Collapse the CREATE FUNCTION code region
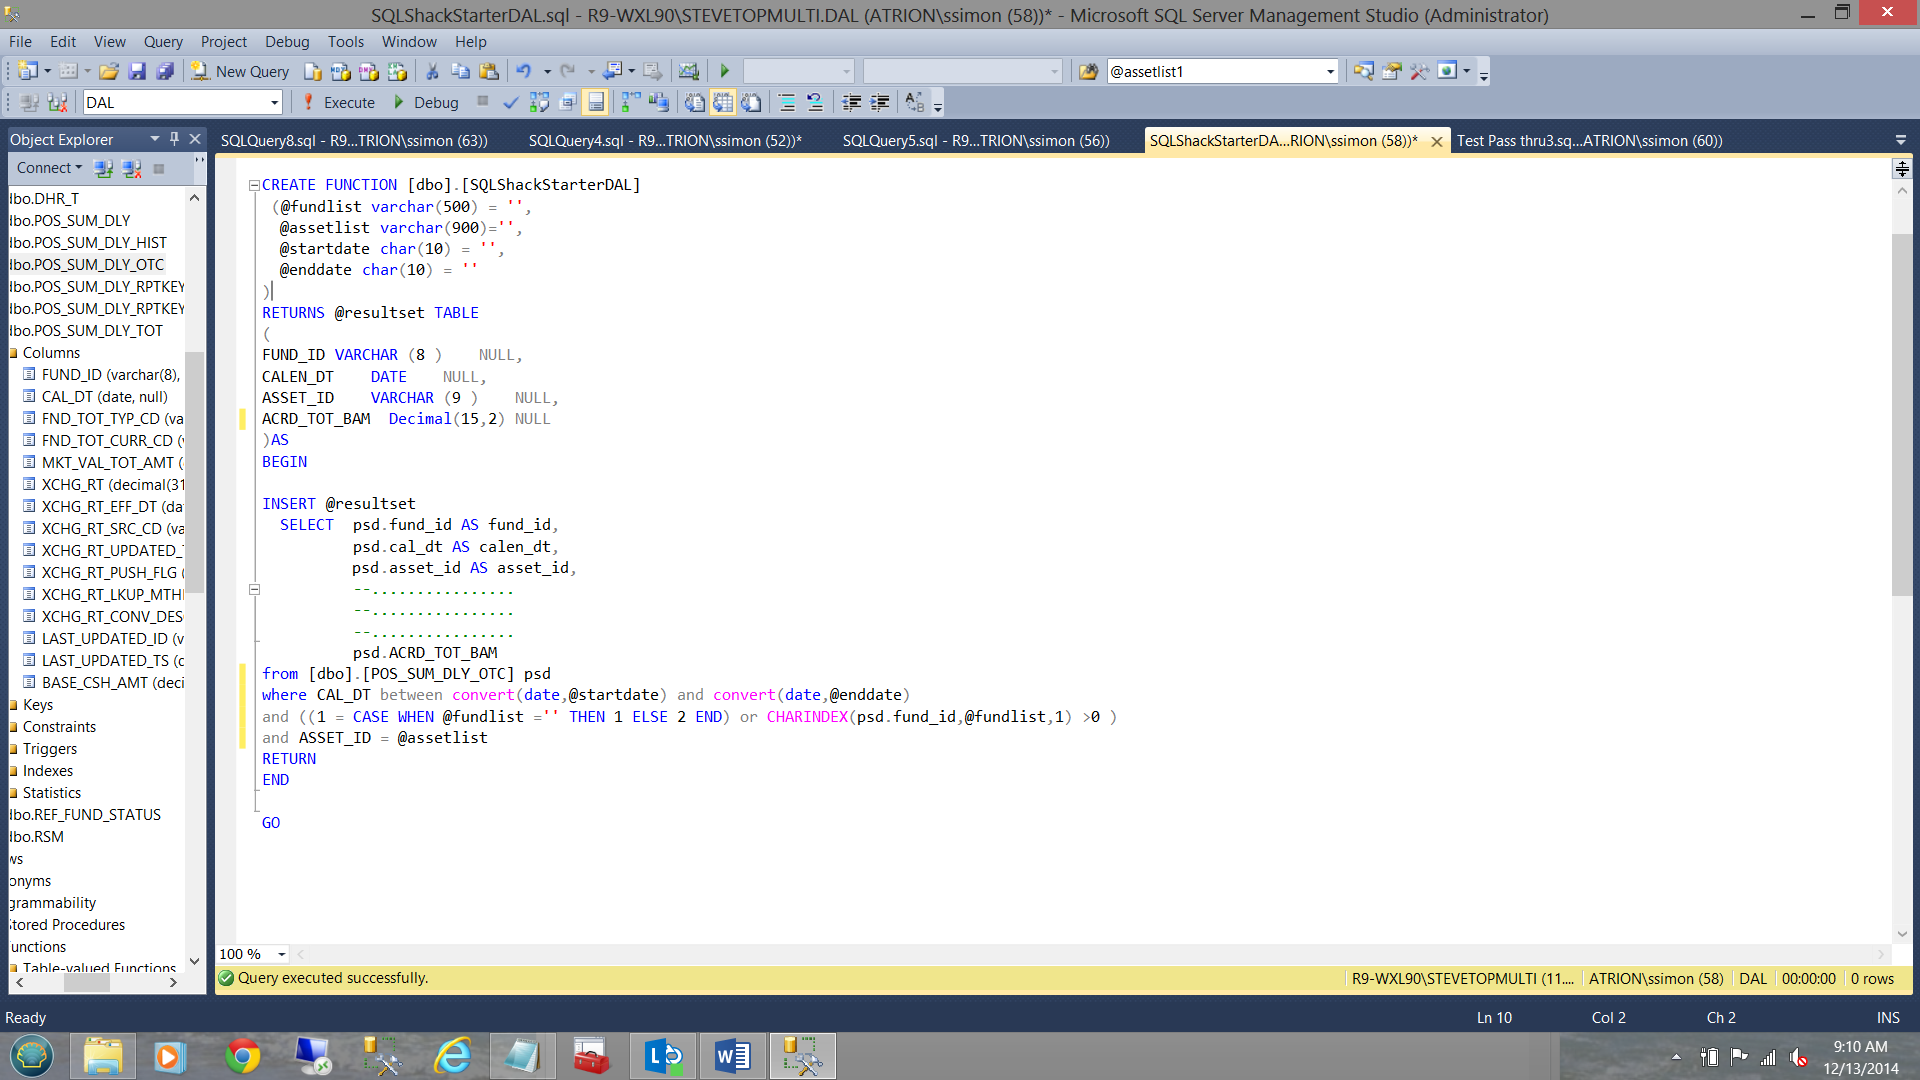Image resolution: width=1920 pixels, height=1080 pixels. (254, 185)
